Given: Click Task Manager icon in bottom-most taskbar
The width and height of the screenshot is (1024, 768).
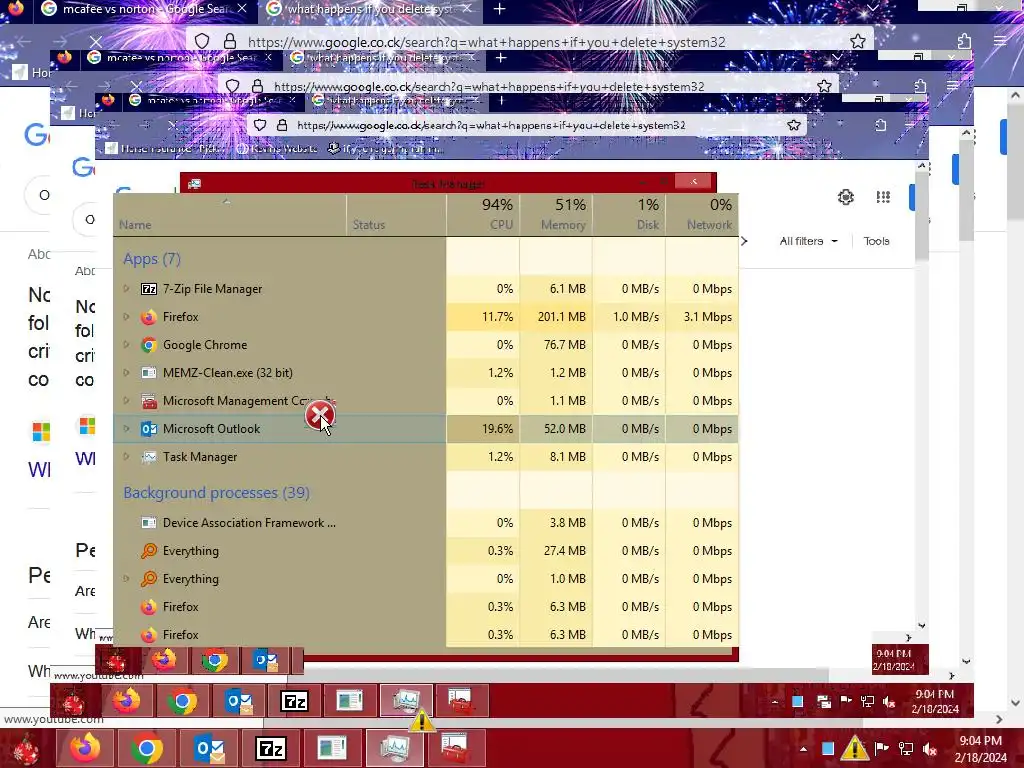Looking at the screenshot, I should (x=394, y=748).
